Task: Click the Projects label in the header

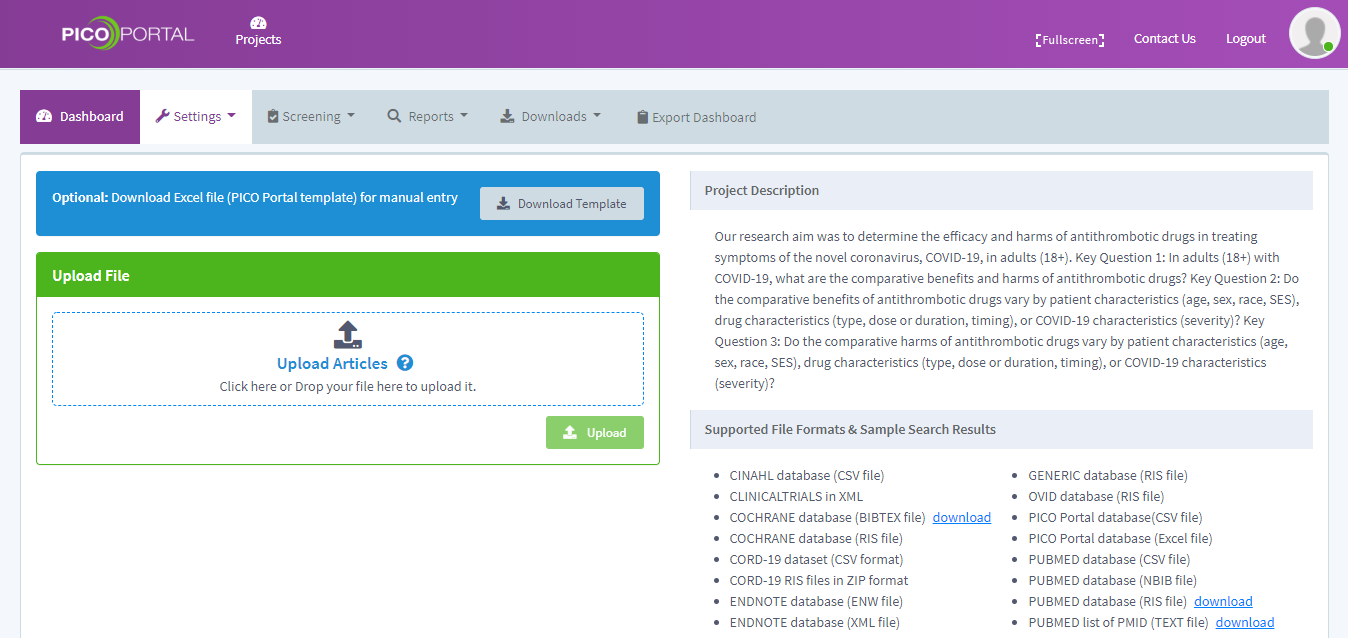Action: pos(258,40)
